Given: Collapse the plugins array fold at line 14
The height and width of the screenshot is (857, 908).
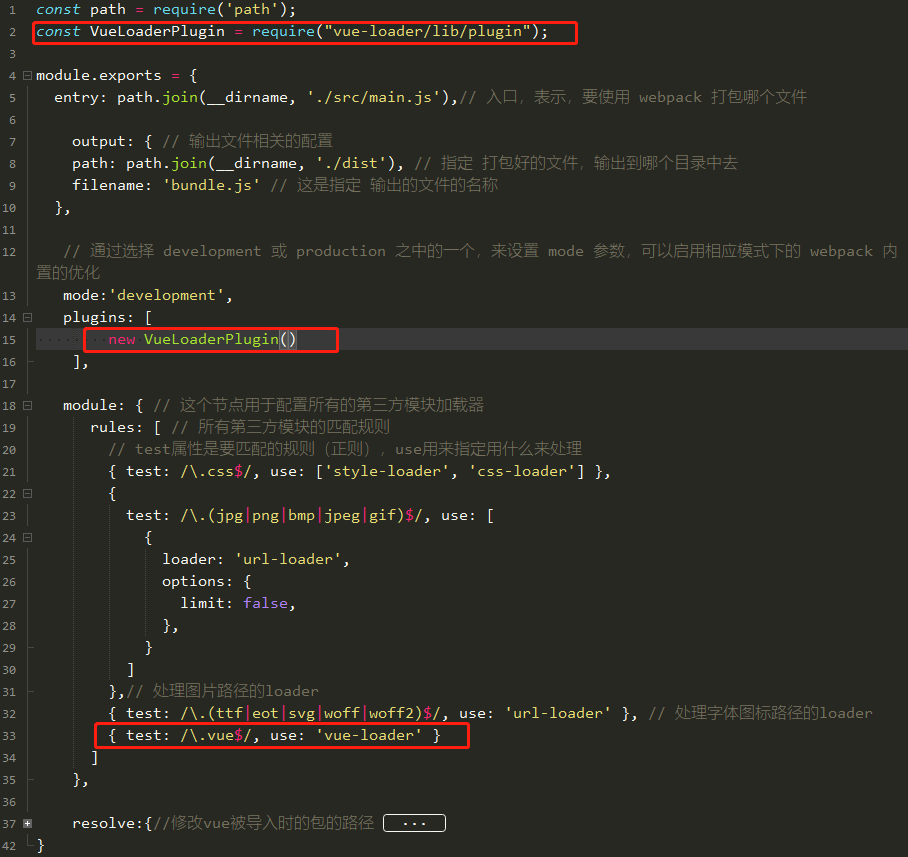Looking at the screenshot, I should [27, 317].
